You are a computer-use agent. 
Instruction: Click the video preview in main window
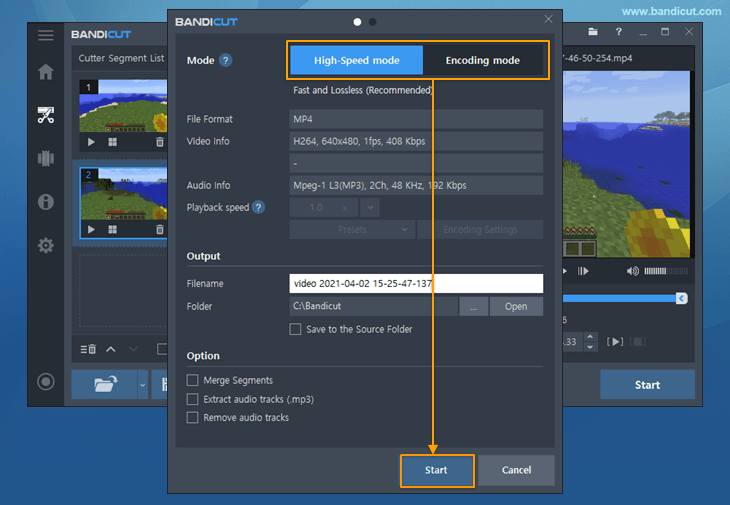[x=626, y=164]
